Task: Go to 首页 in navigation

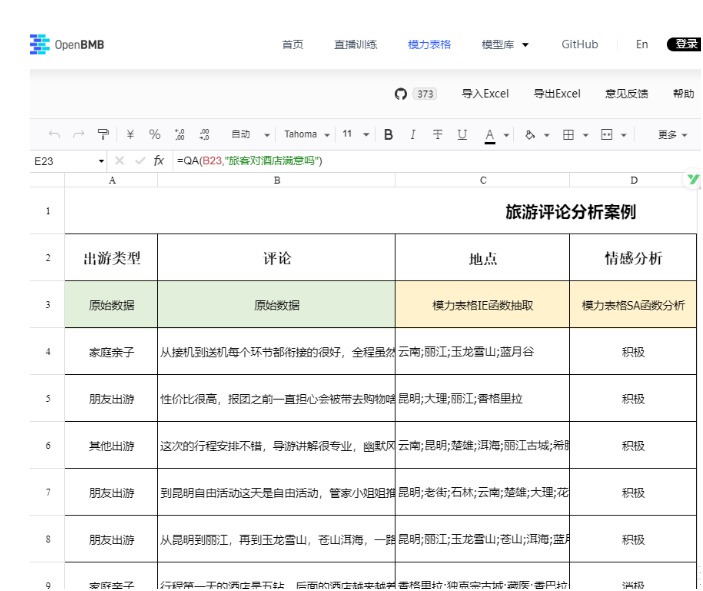Action: [x=292, y=44]
